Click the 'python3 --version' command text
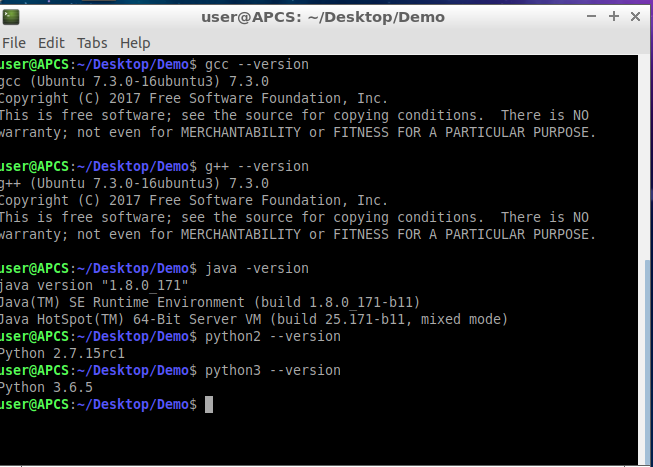Screen dimensions: 653x467 coord(273,371)
